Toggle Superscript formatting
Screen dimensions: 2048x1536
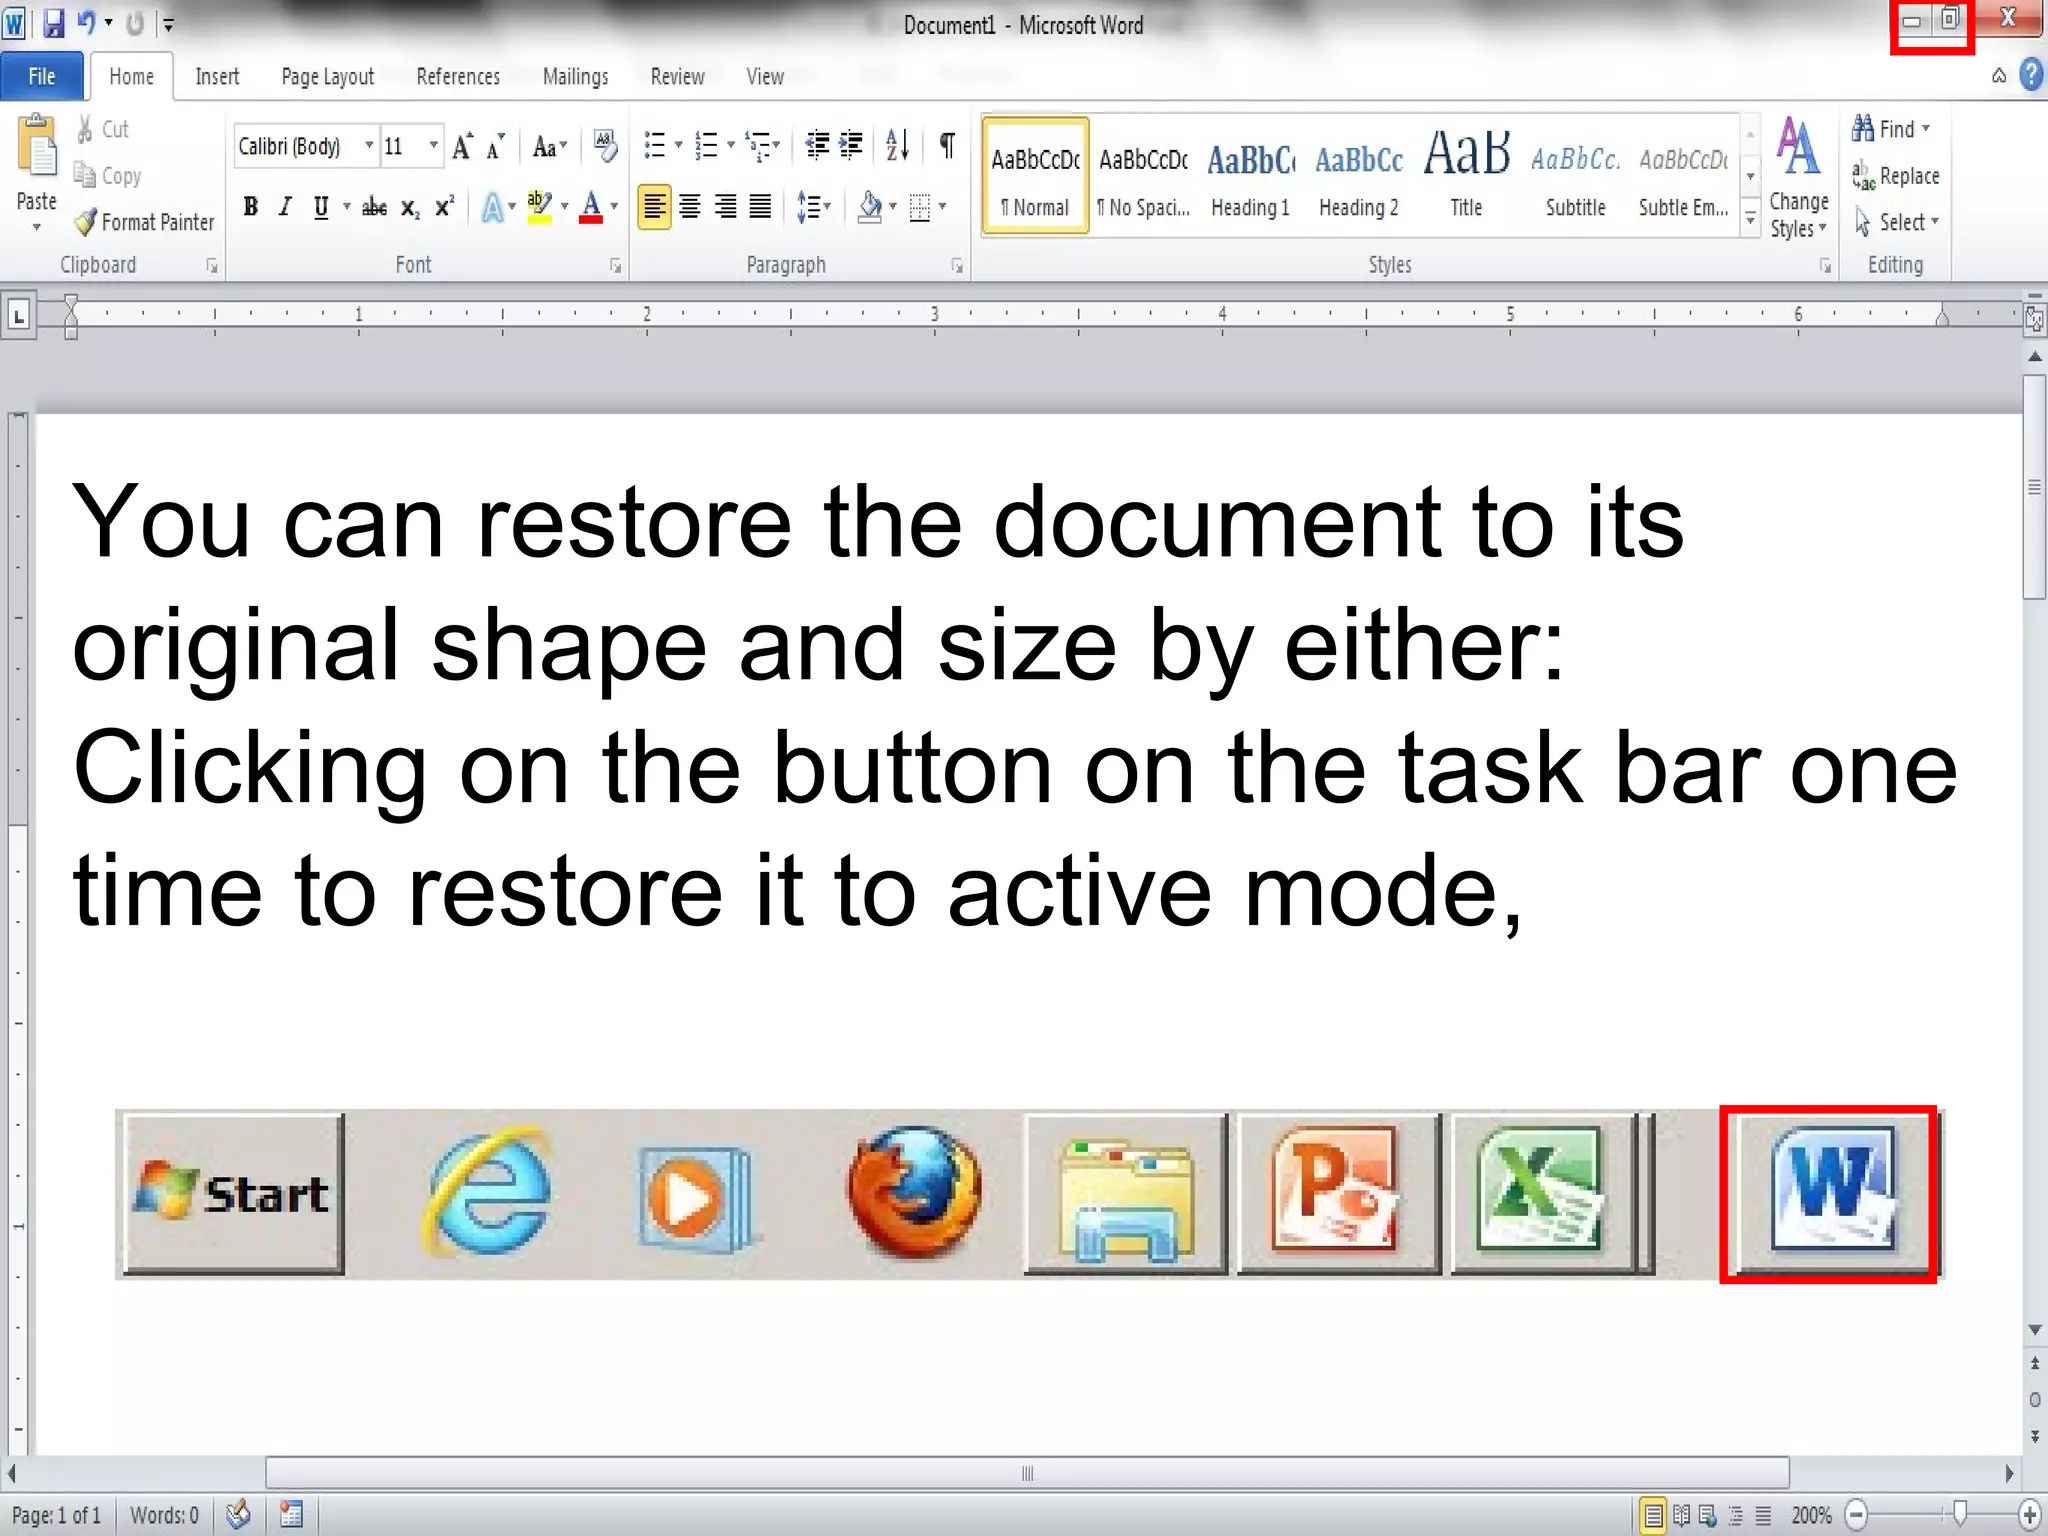445,207
